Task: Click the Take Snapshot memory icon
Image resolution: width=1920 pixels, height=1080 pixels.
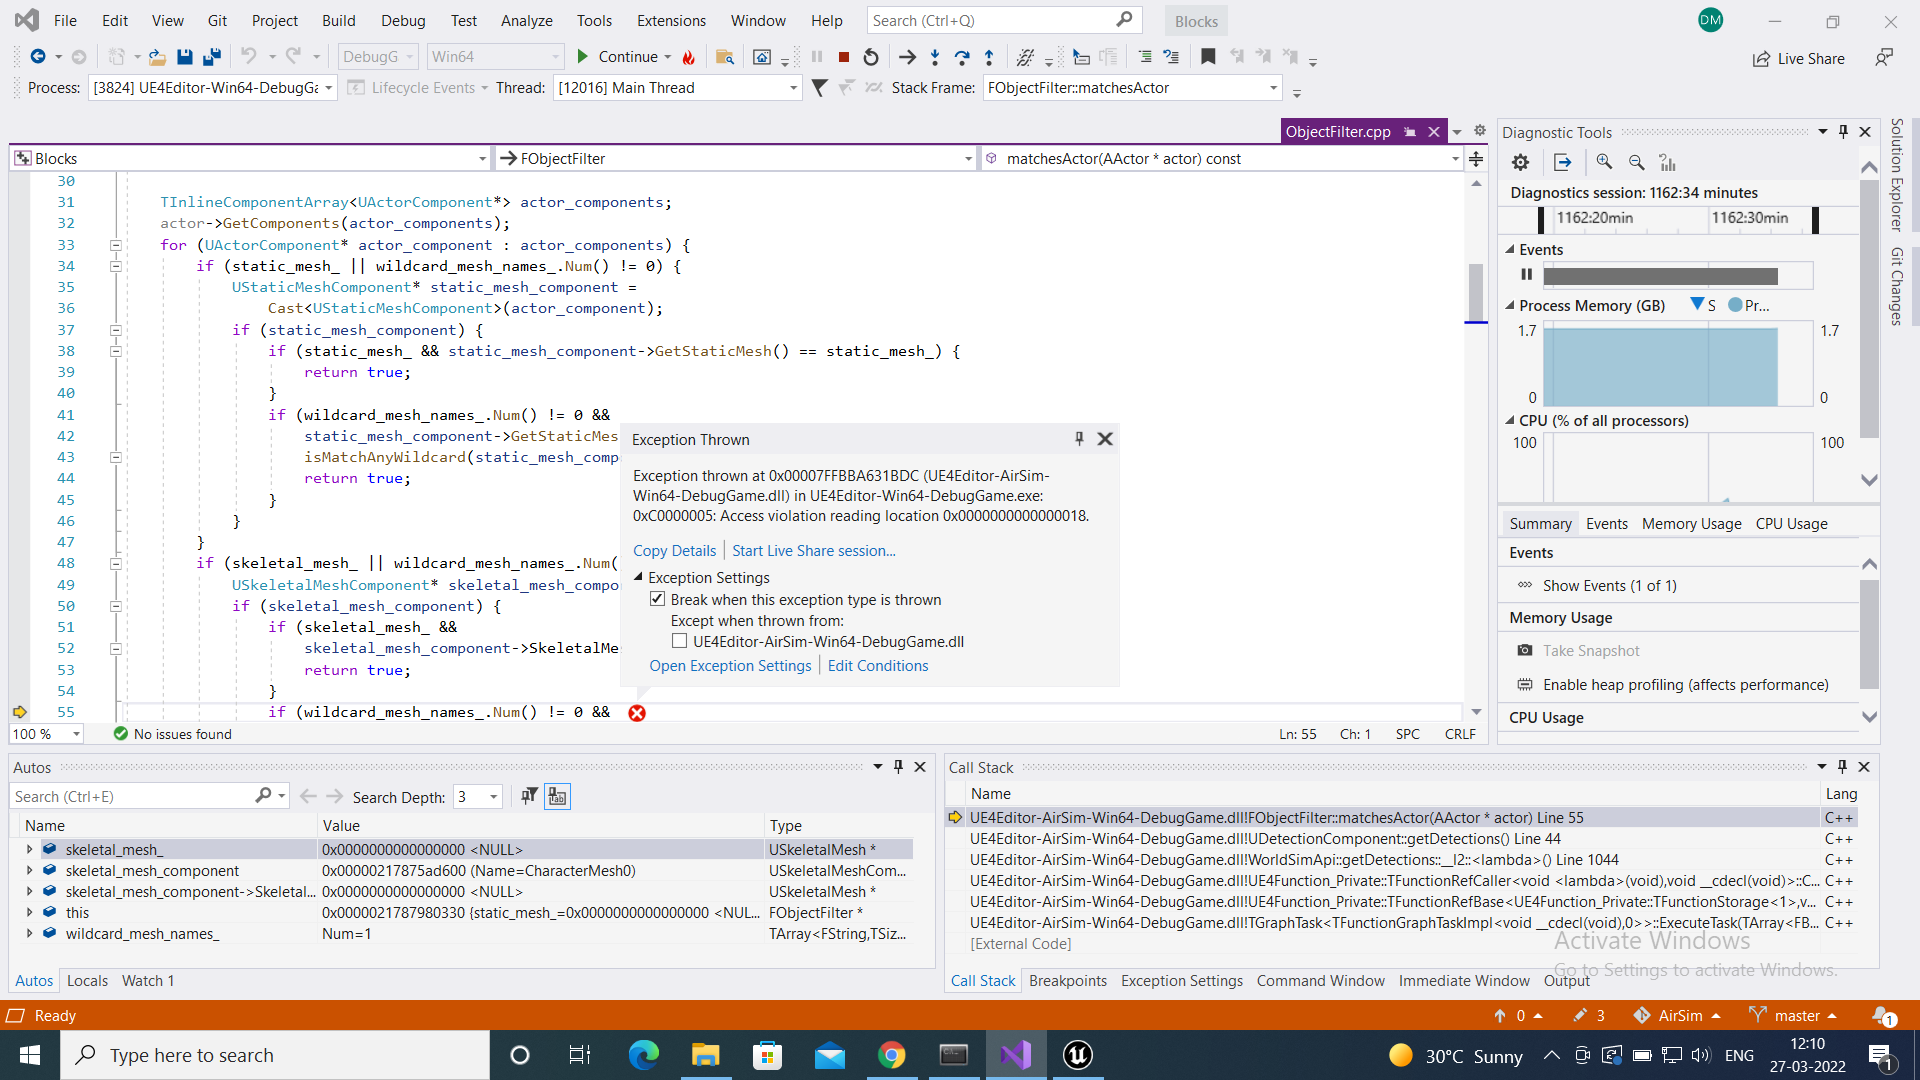Action: [x=1525, y=650]
